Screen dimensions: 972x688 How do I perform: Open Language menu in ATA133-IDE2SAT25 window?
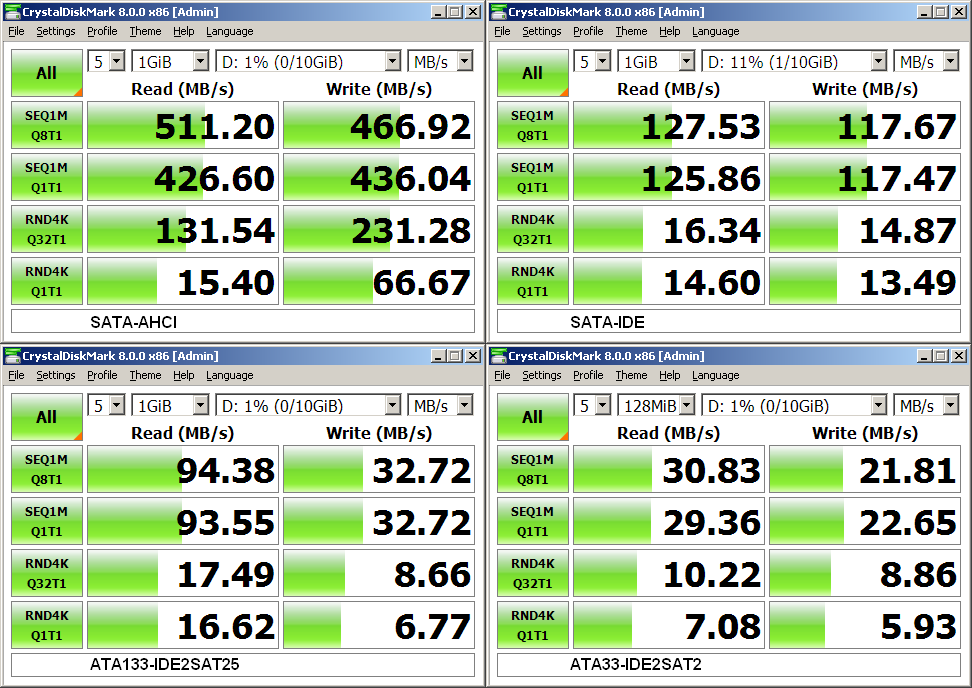(229, 375)
